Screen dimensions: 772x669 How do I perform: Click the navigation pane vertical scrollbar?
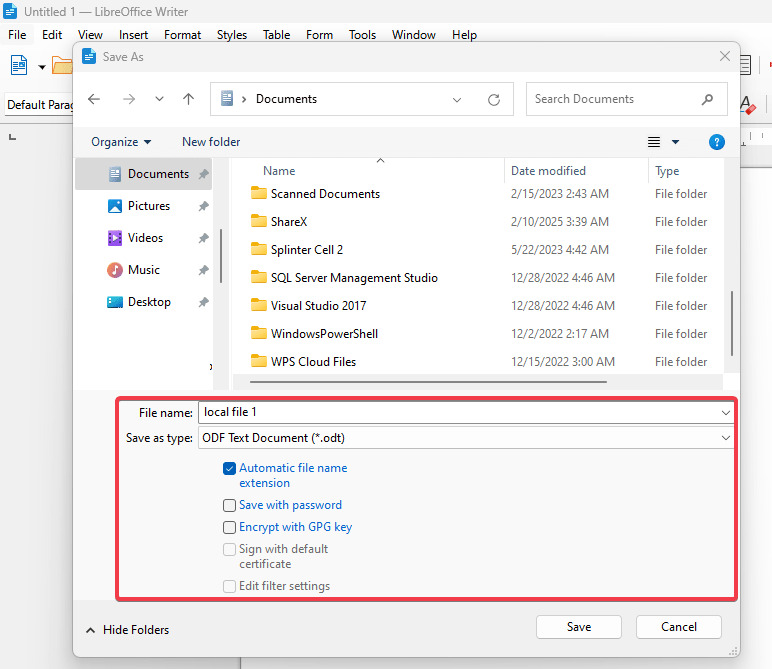[221, 256]
